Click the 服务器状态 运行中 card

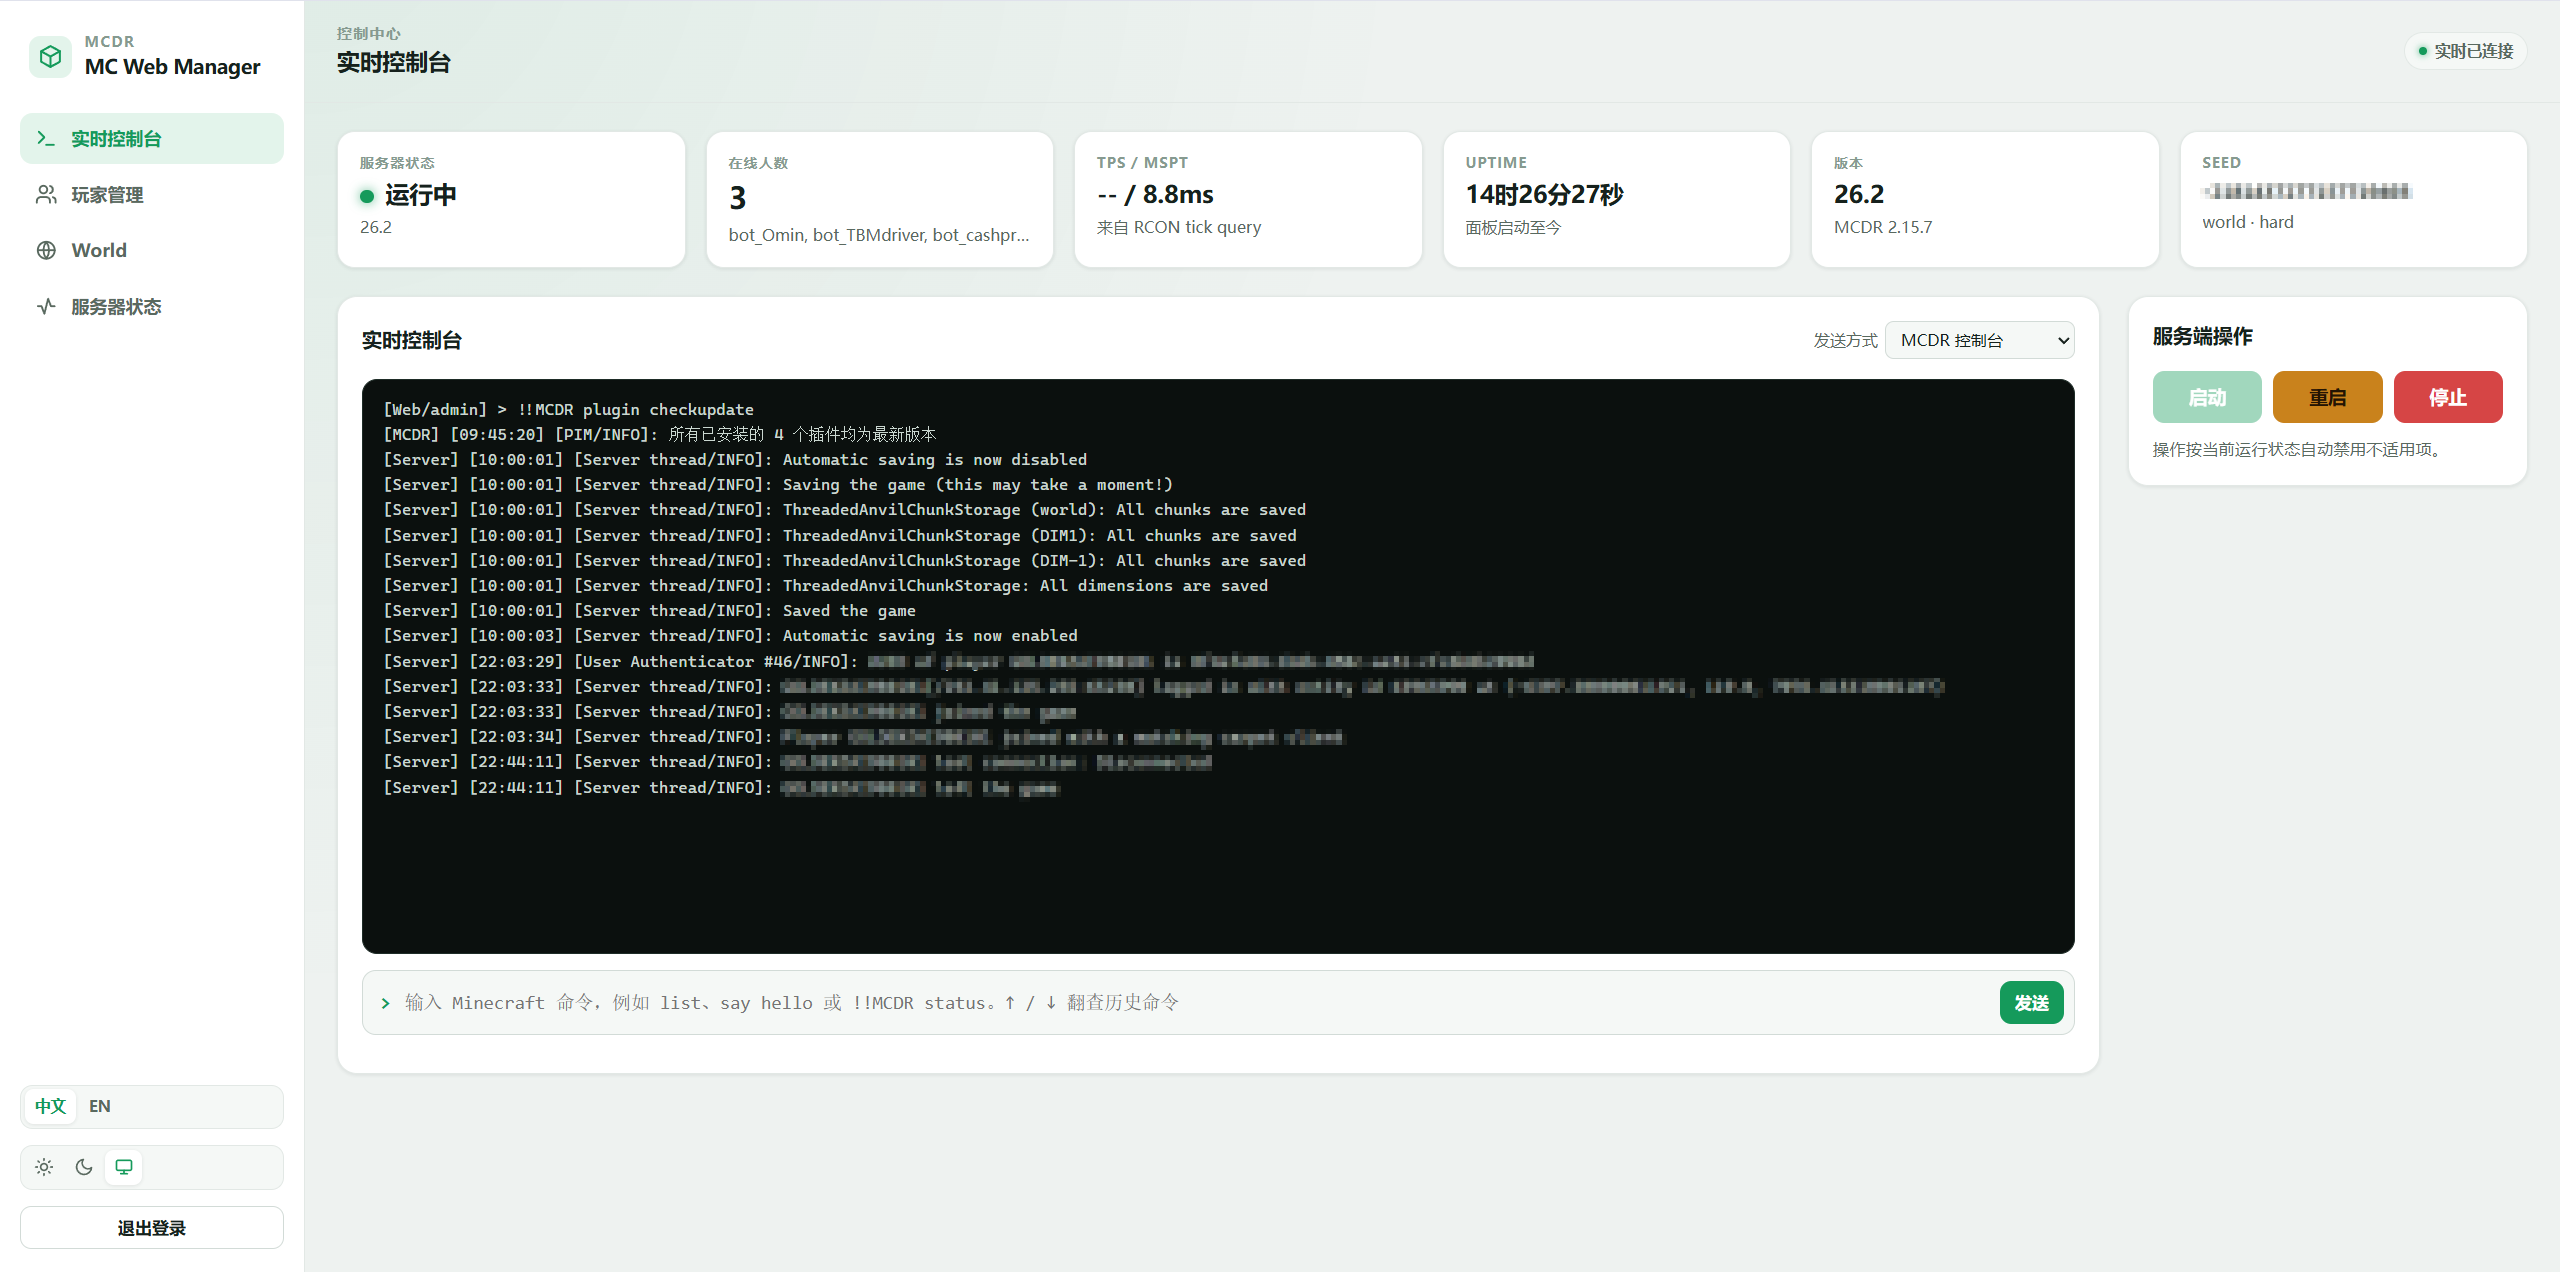511,199
